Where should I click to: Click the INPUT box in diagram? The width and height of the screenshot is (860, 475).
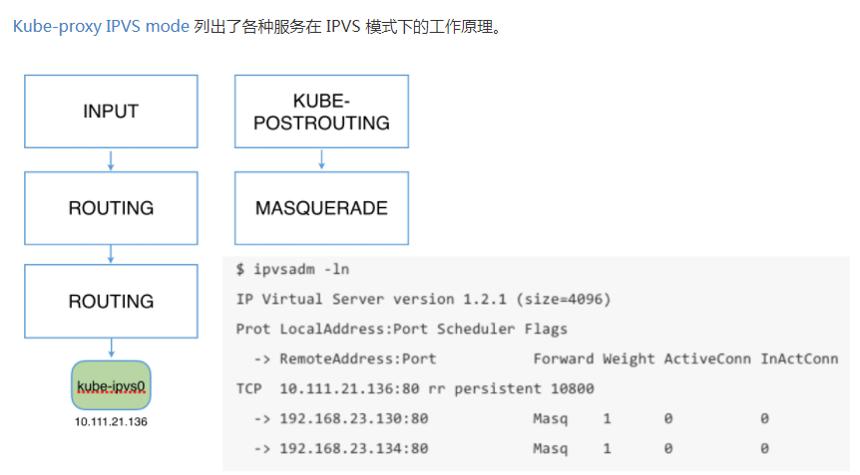click(x=111, y=111)
